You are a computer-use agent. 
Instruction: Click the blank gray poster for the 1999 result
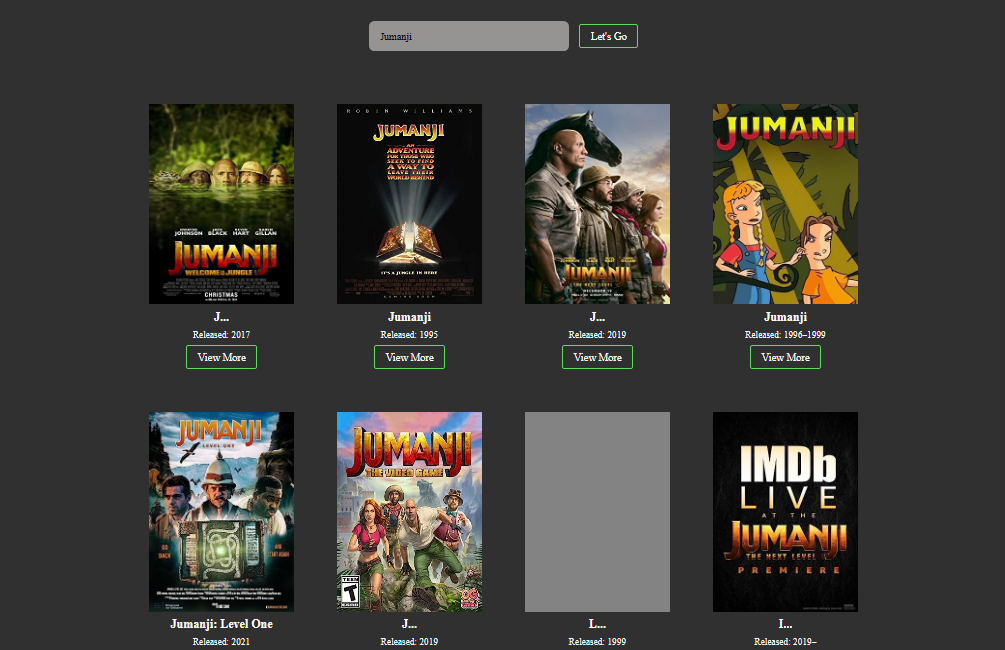click(597, 511)
